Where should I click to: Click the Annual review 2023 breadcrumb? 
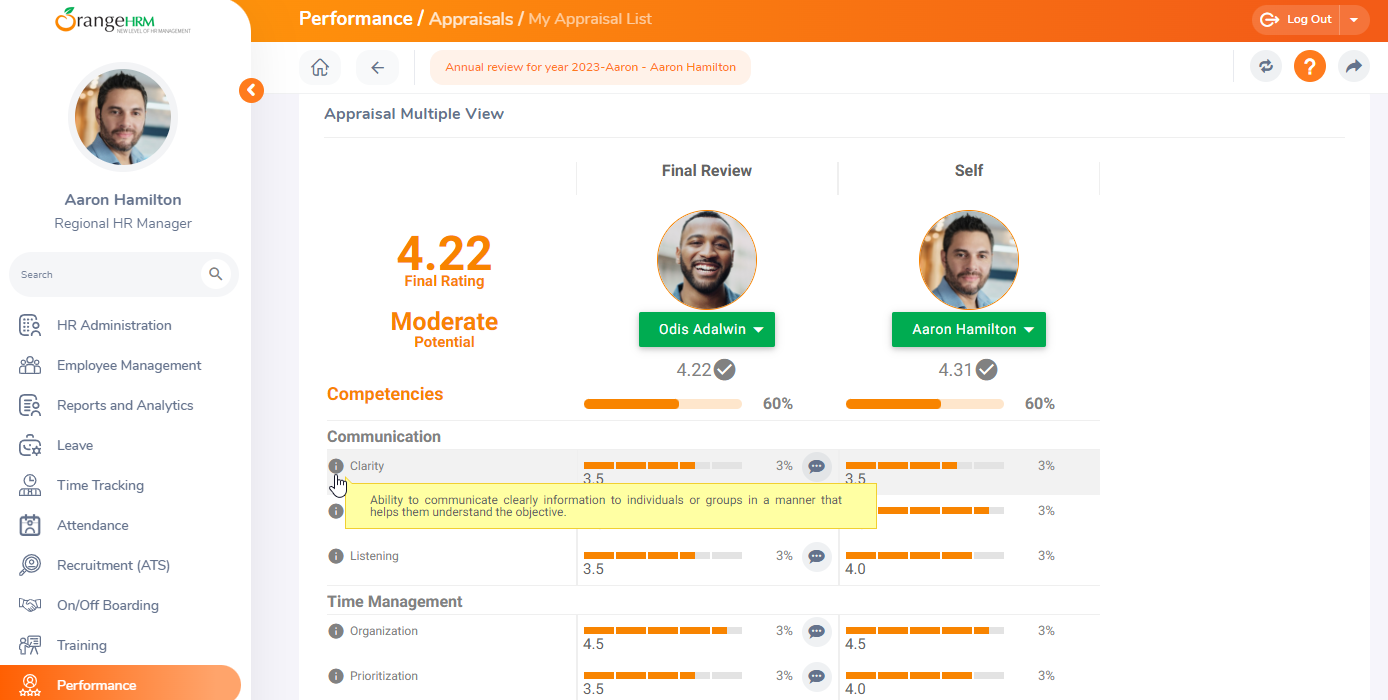click(x=590, y=68)
